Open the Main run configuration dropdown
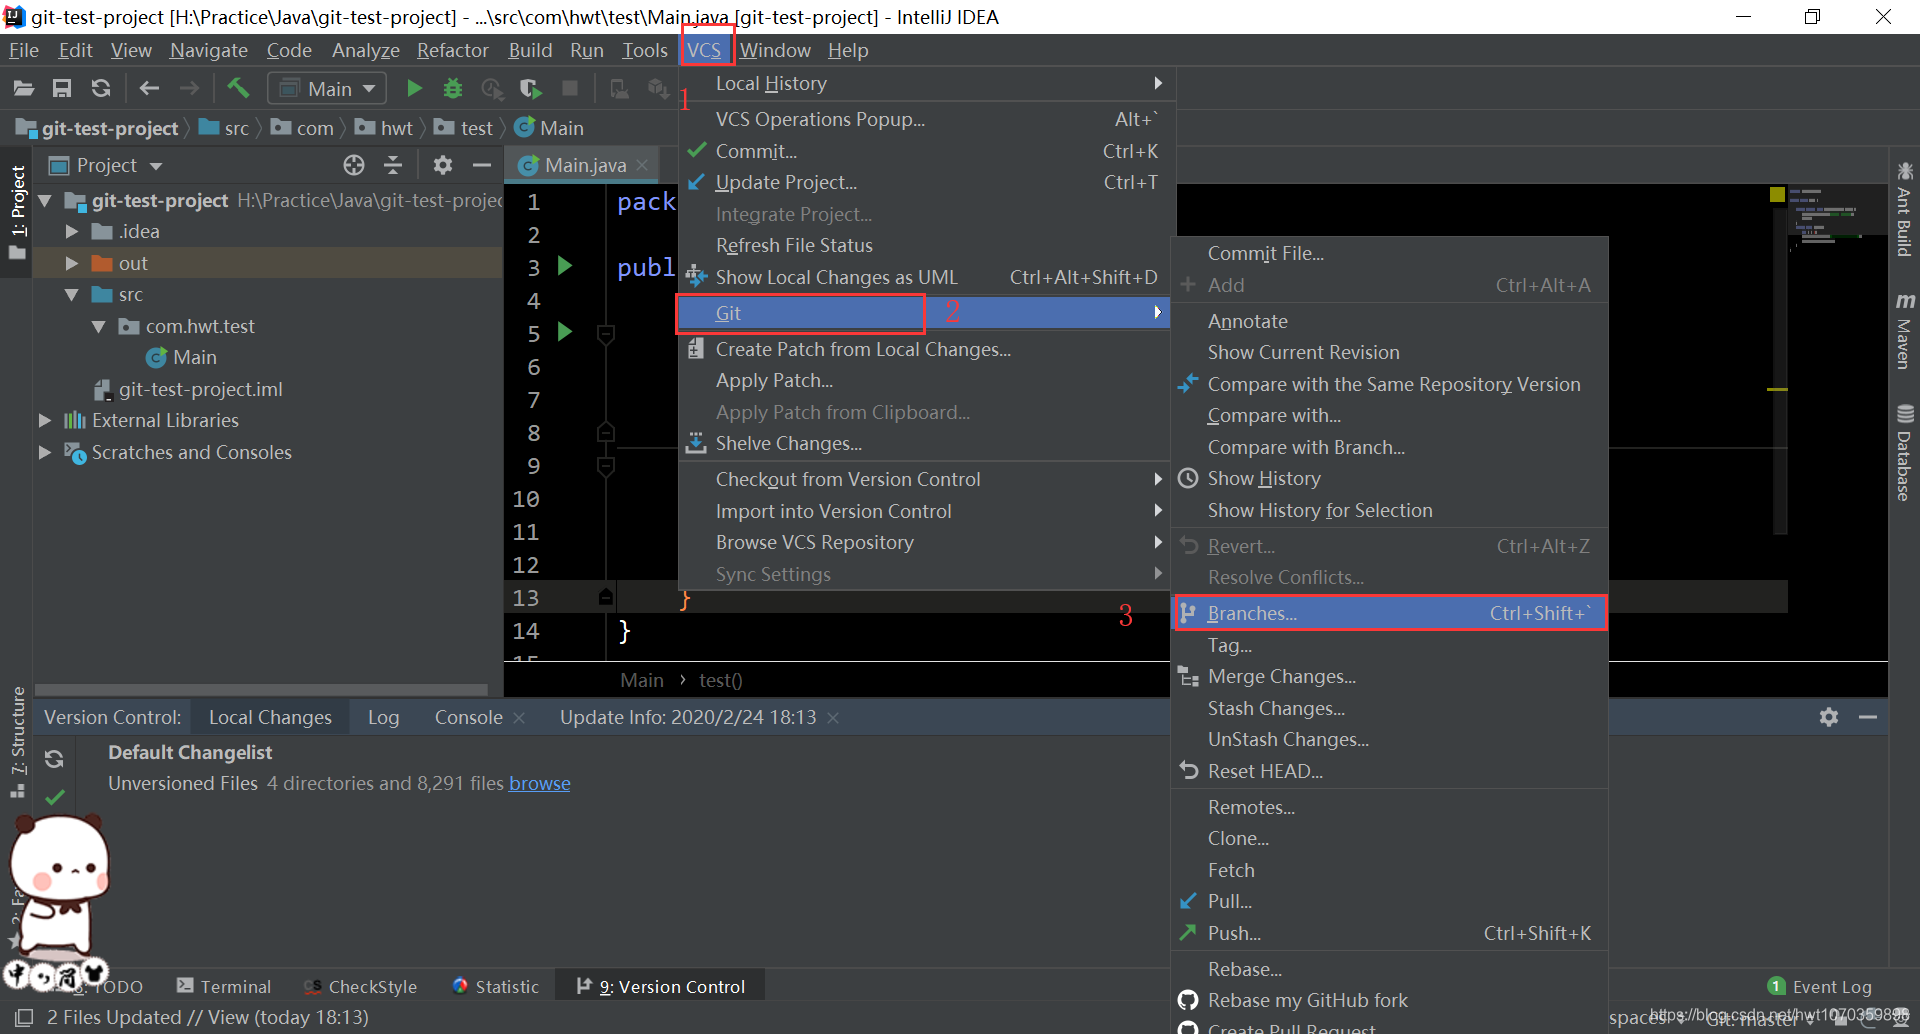This screenshot has height=1034, width=1920. (327, 89)
